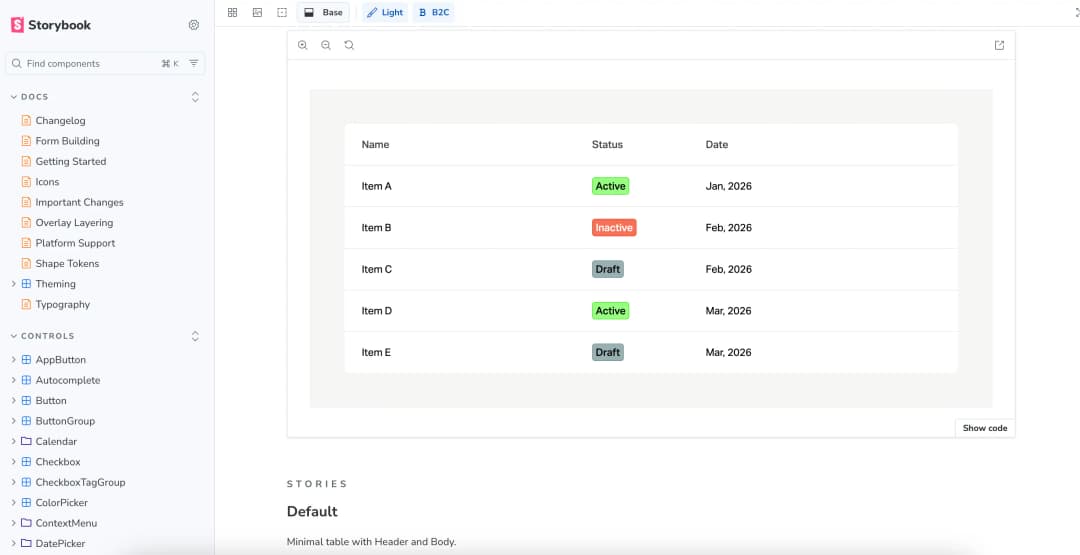Open the sidebar filter icon
Viewport: 1080px width, 555px height.
(194, 63)
